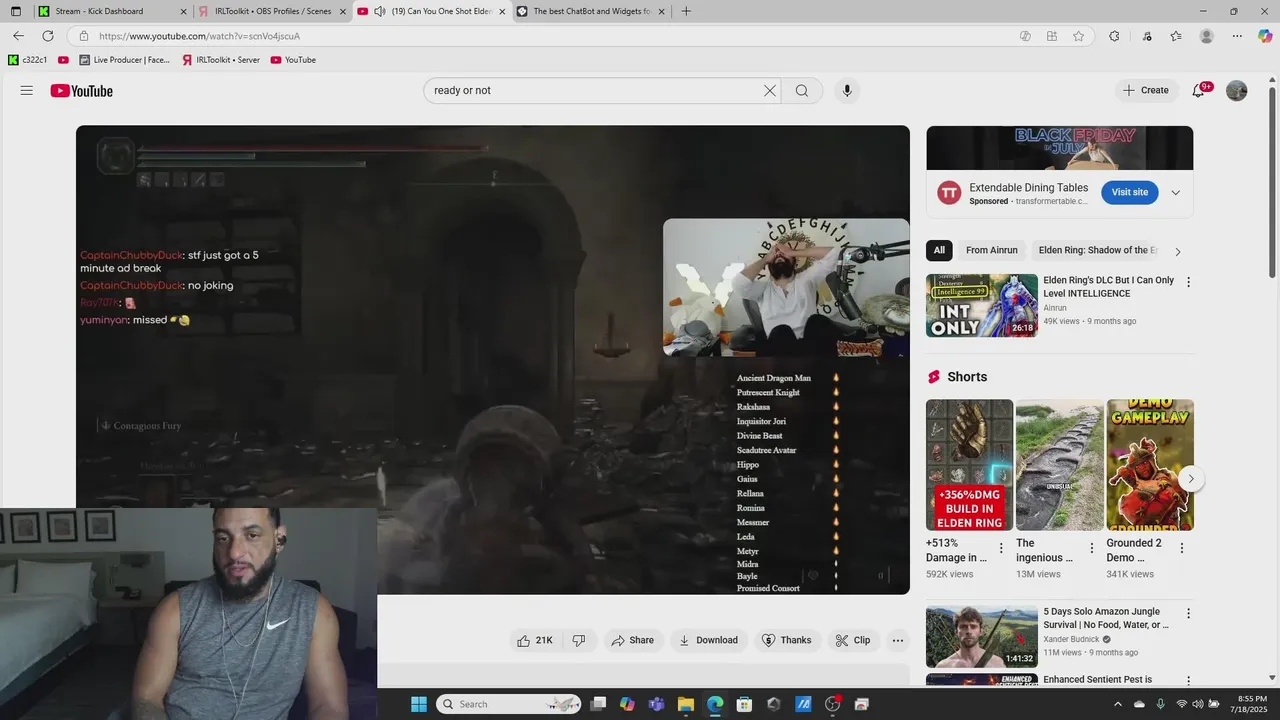This screenshot has width=1280, height=720.
Task: Open Grounded Demo Gameplay short thumbnail
Action: 1150,465
